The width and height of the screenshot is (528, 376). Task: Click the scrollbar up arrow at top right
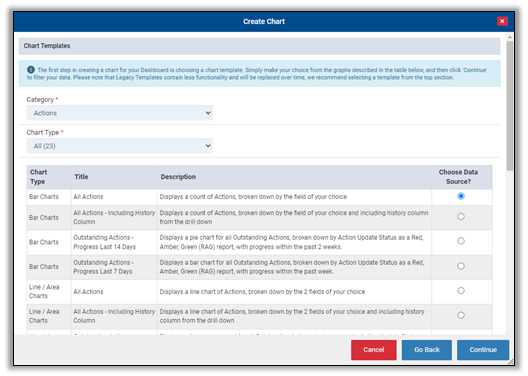point(510,37)
